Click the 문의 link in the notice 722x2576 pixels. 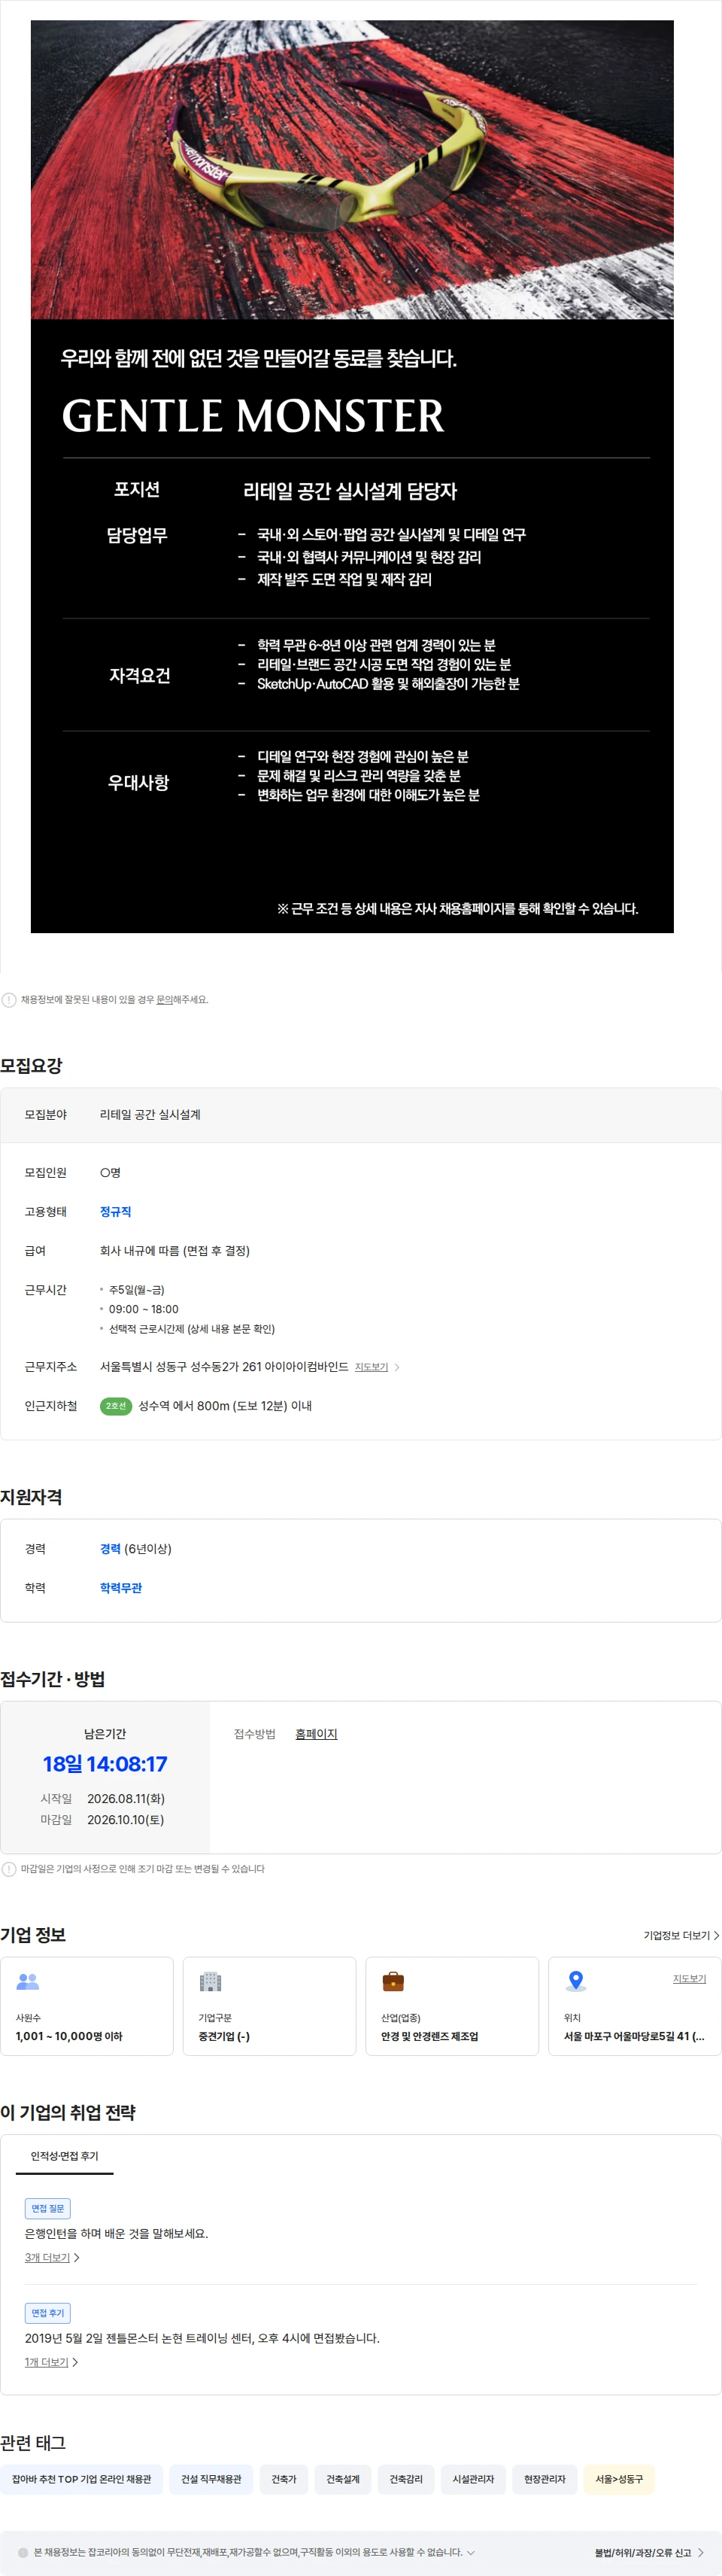click(x=164, y=999)
